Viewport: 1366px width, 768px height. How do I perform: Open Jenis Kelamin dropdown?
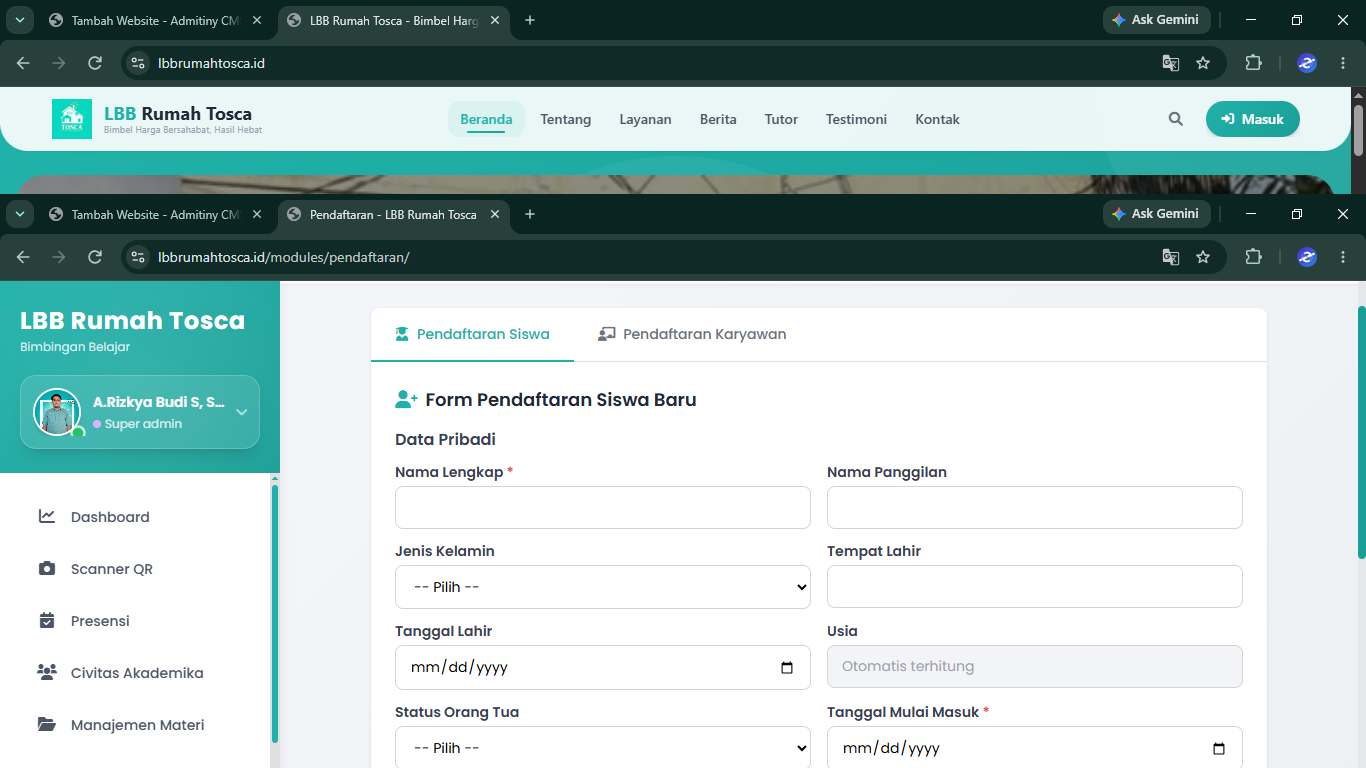(603, 587)
